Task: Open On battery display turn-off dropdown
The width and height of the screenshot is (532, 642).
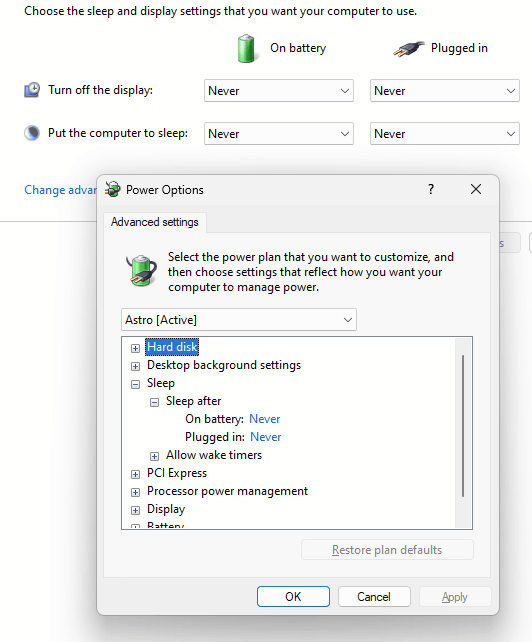Action: 279,90
